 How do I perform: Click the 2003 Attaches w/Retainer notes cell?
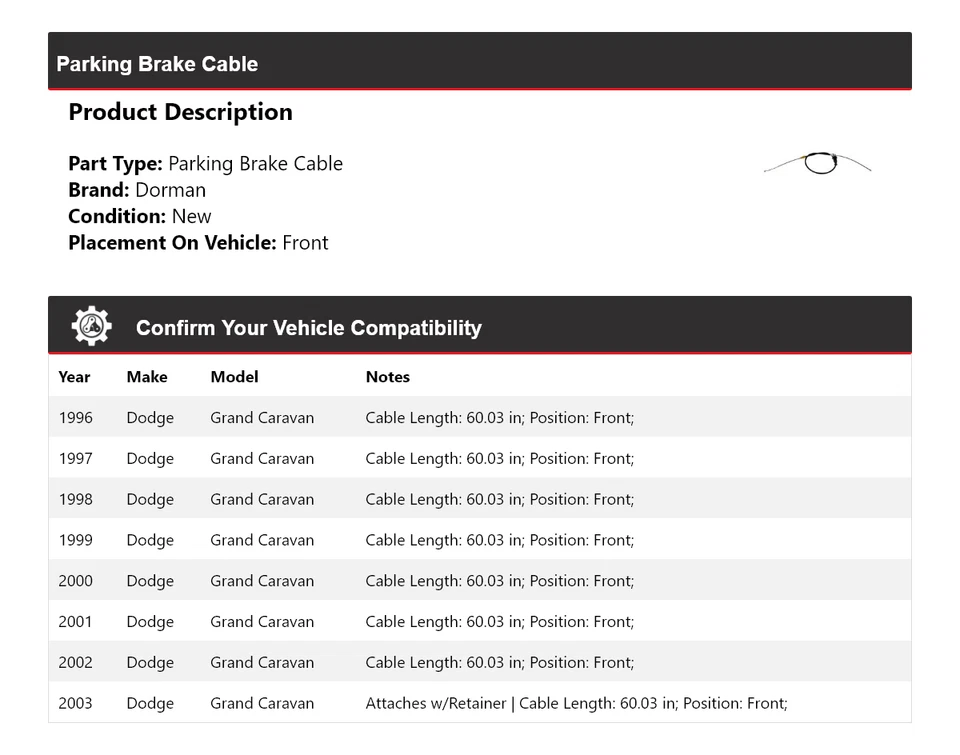click(x=576, y=703)
